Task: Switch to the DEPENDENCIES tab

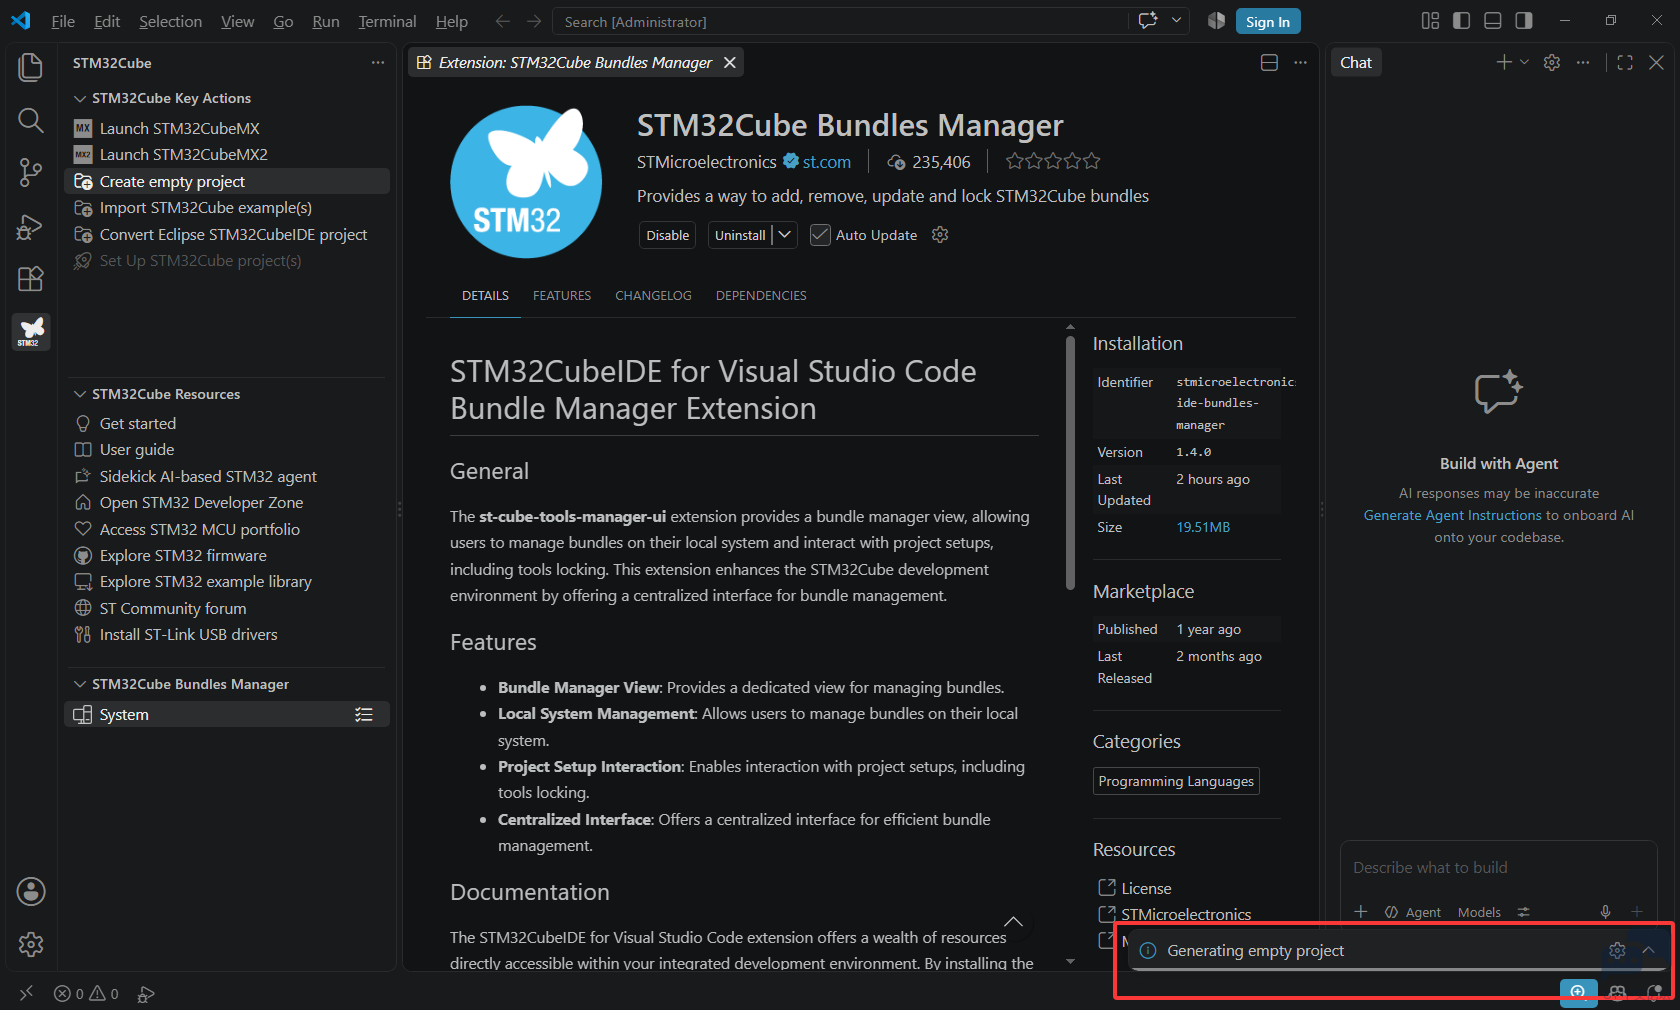Action: [761, 296]
